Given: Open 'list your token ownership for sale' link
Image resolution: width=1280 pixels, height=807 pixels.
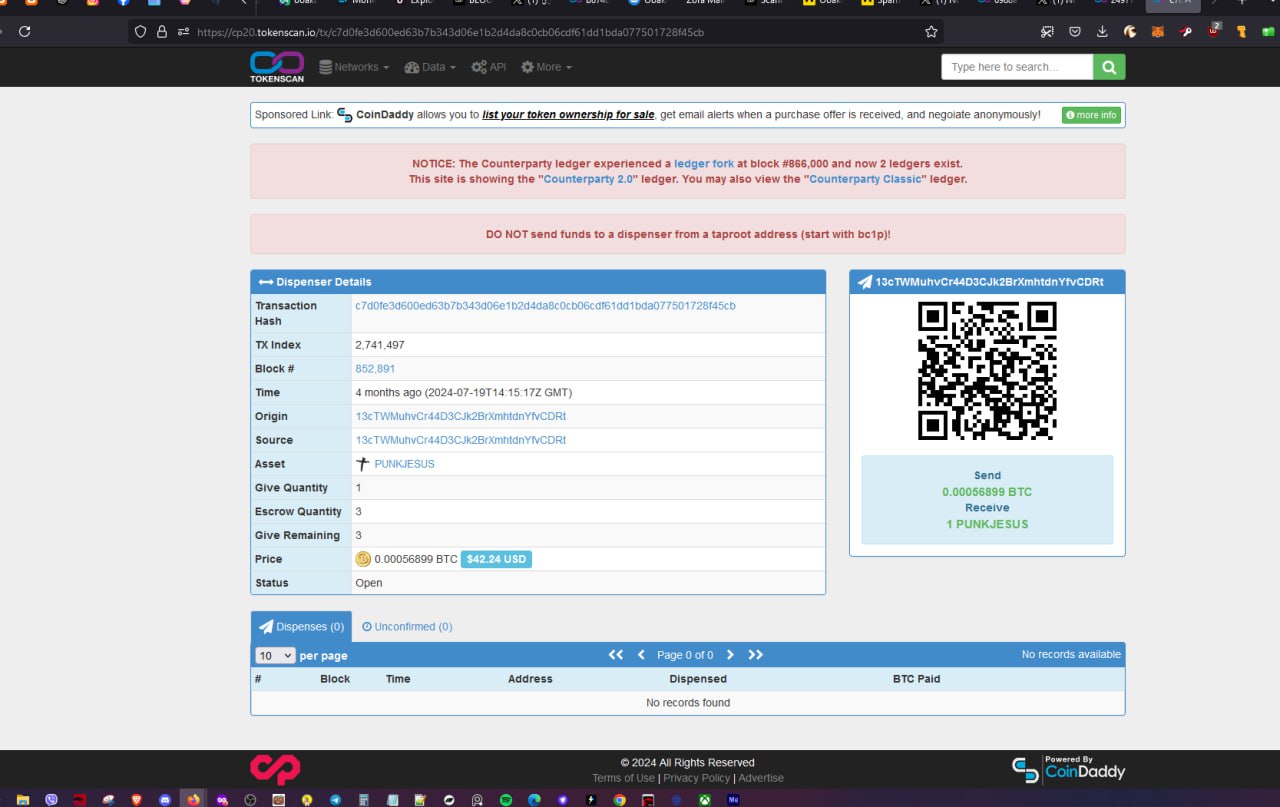Looking at the screenshot, I should 568,115.
